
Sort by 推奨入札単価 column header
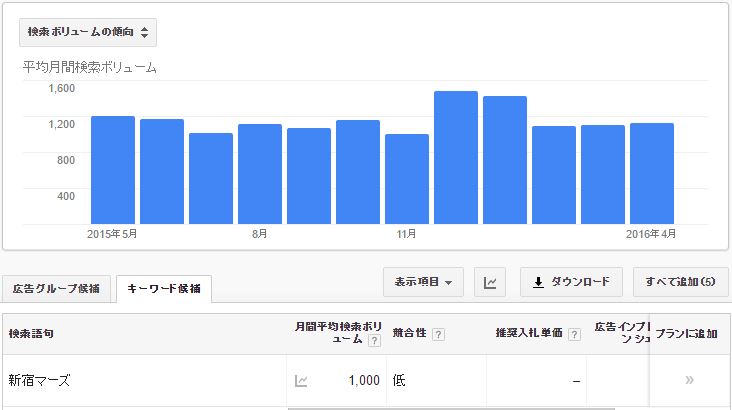click(x=529, y=333)
